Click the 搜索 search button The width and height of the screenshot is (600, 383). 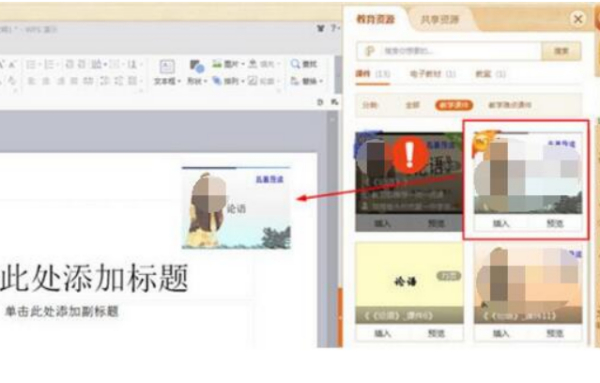click(x=561, y=51)
